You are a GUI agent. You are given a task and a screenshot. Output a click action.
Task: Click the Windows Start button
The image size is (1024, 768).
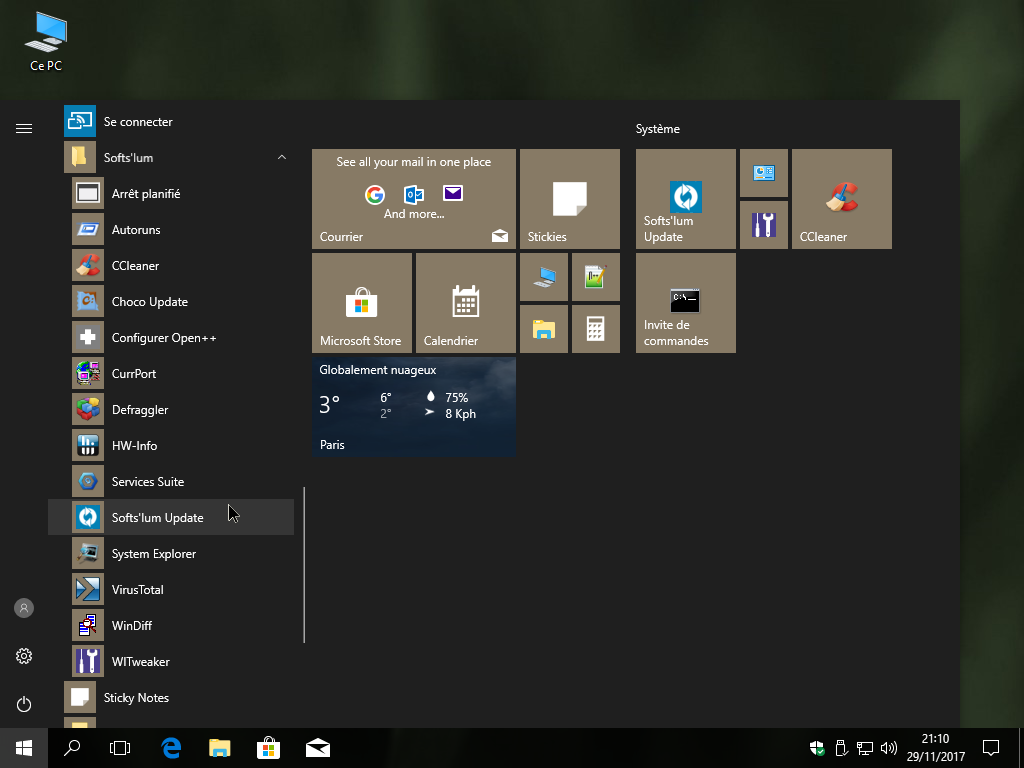point(24,748)
